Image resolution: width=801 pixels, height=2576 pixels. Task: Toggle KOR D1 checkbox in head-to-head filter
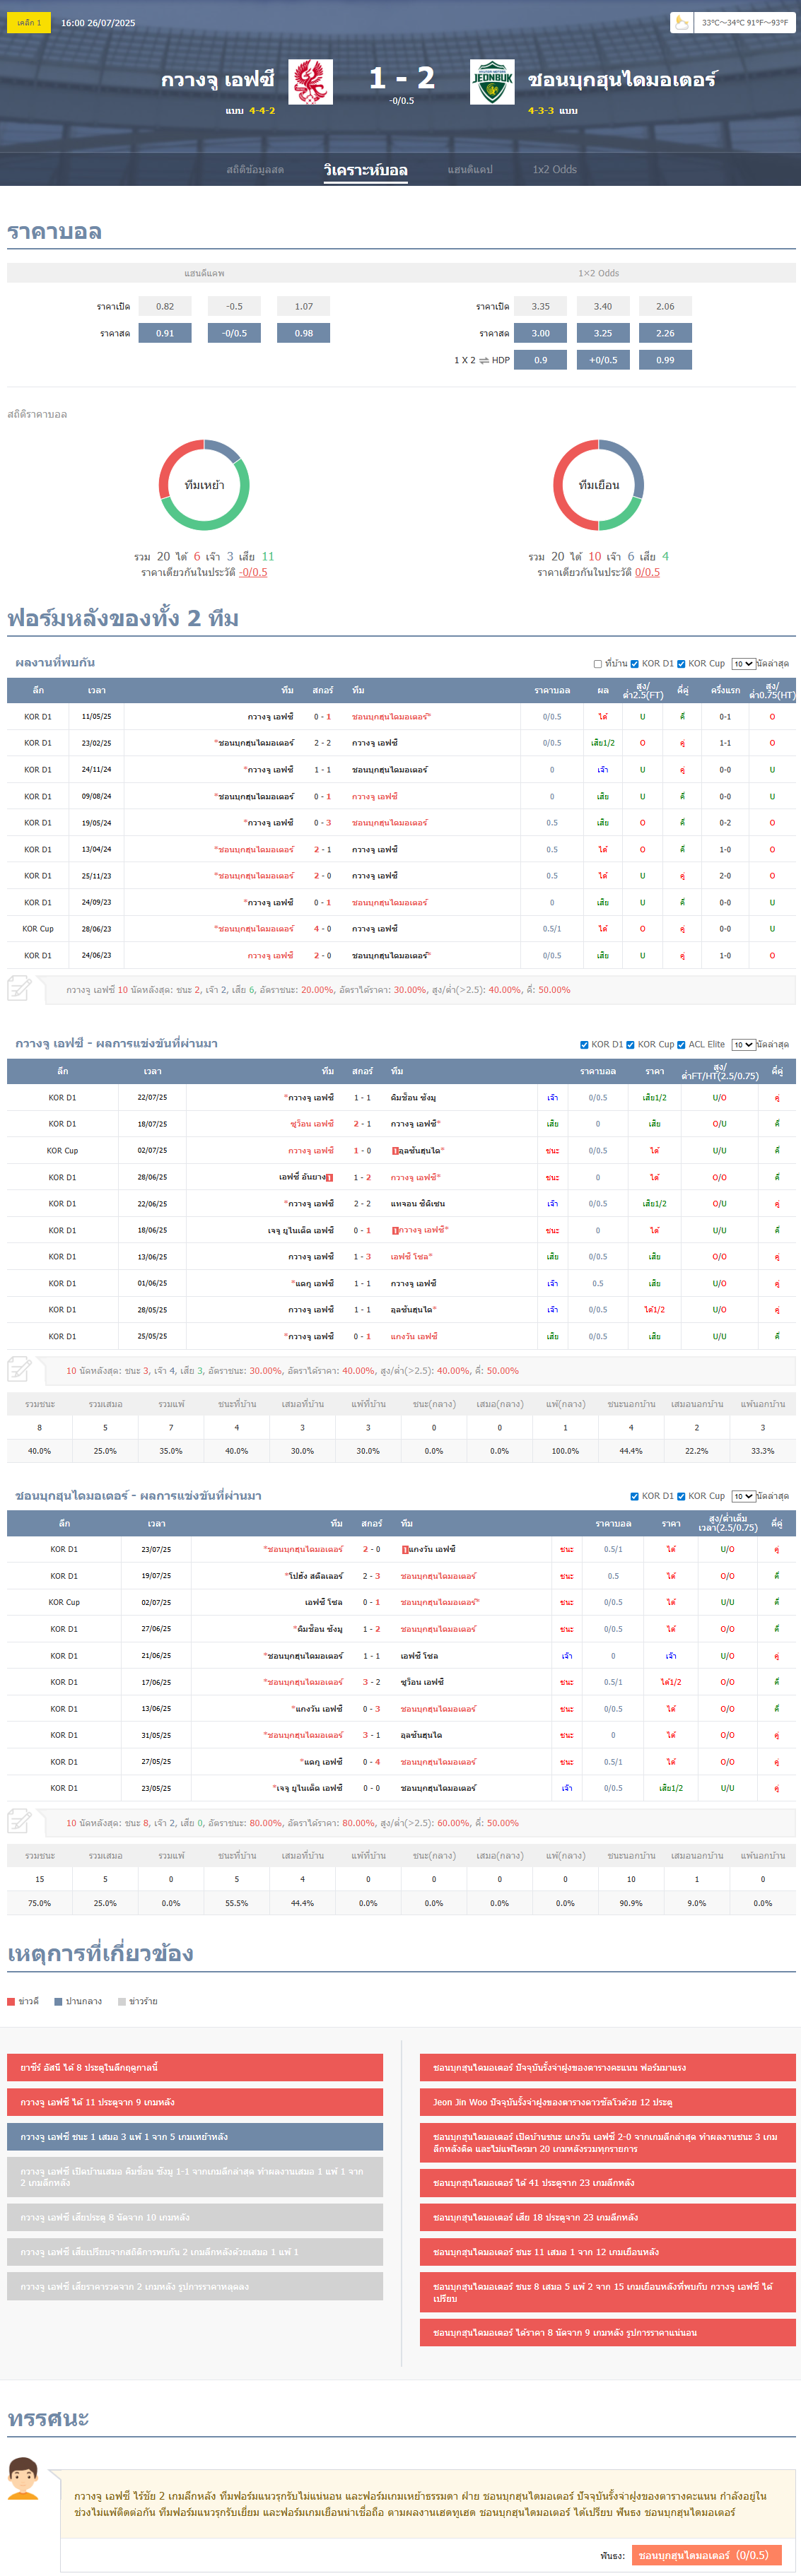point(635,664)
